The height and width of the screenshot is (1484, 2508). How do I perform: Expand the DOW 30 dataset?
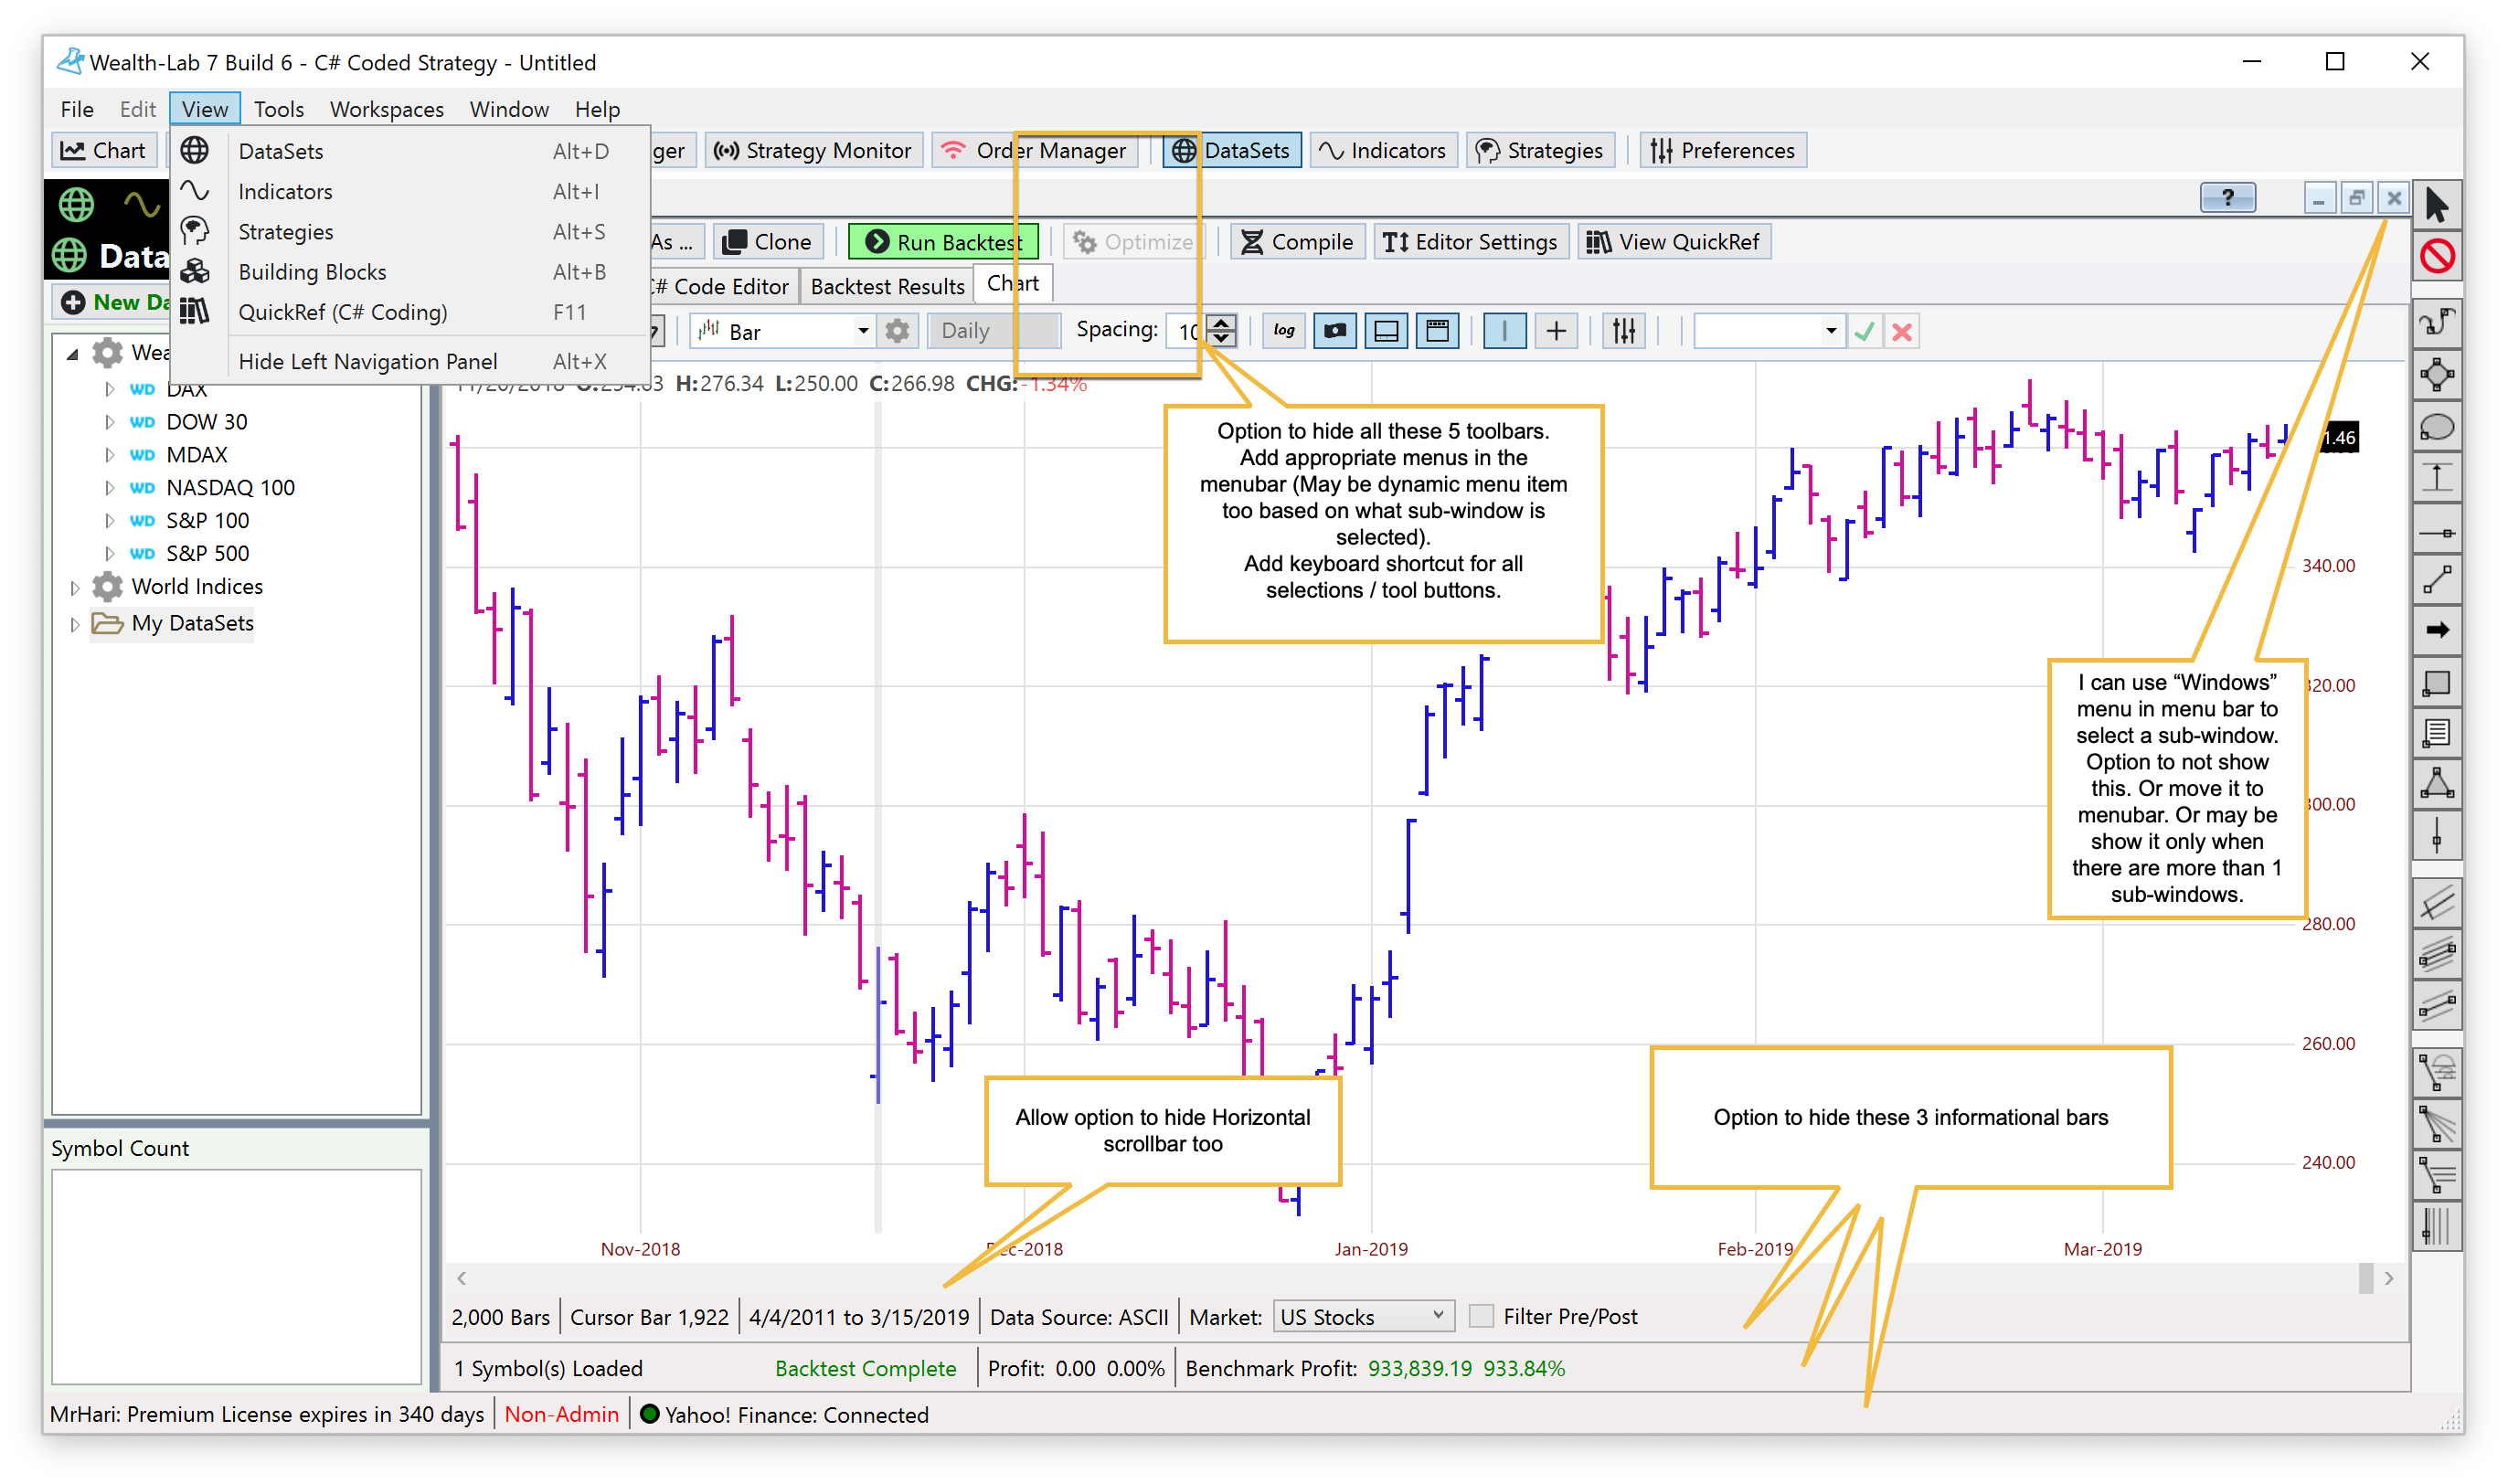click(110, 422)
